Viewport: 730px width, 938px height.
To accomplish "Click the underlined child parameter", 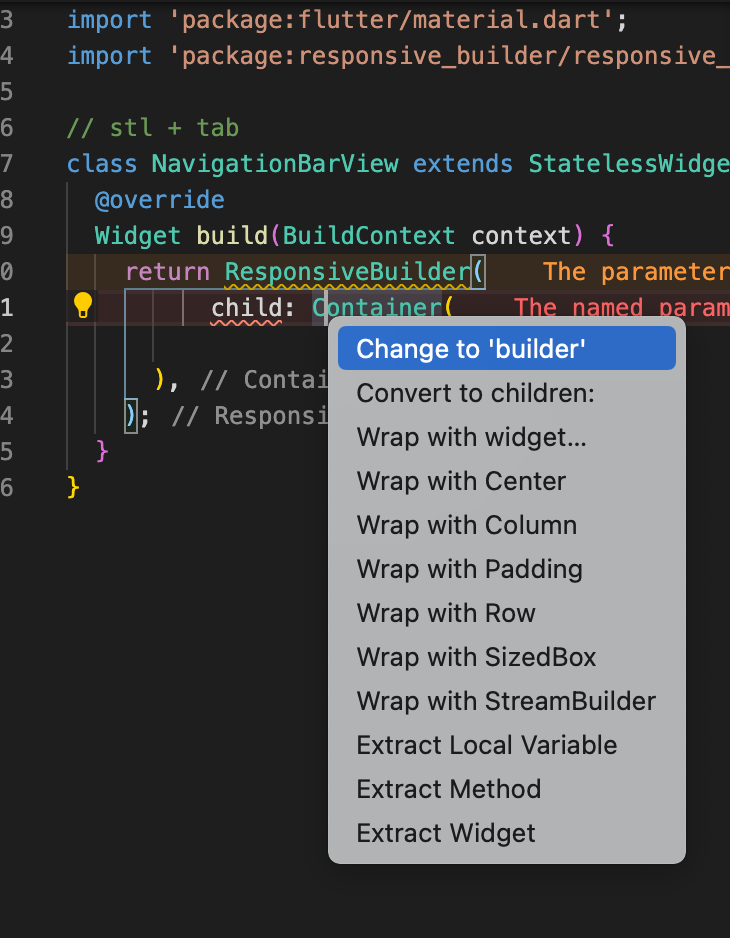I will pyautogui.click(x=245, y=307).
